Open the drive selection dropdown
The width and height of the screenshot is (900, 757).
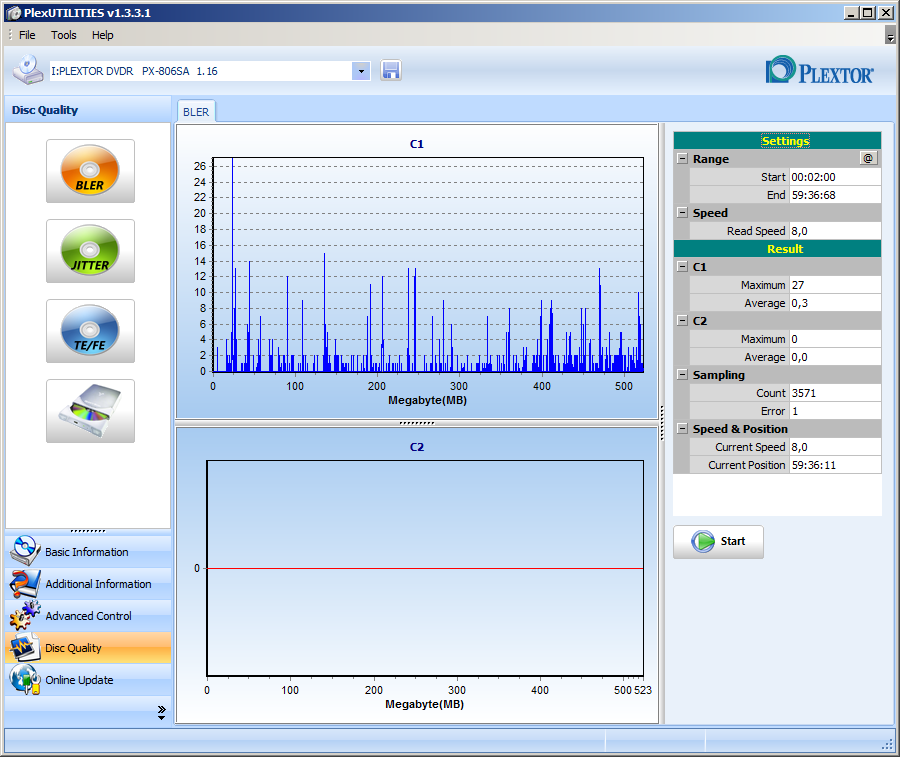[361, 71]
